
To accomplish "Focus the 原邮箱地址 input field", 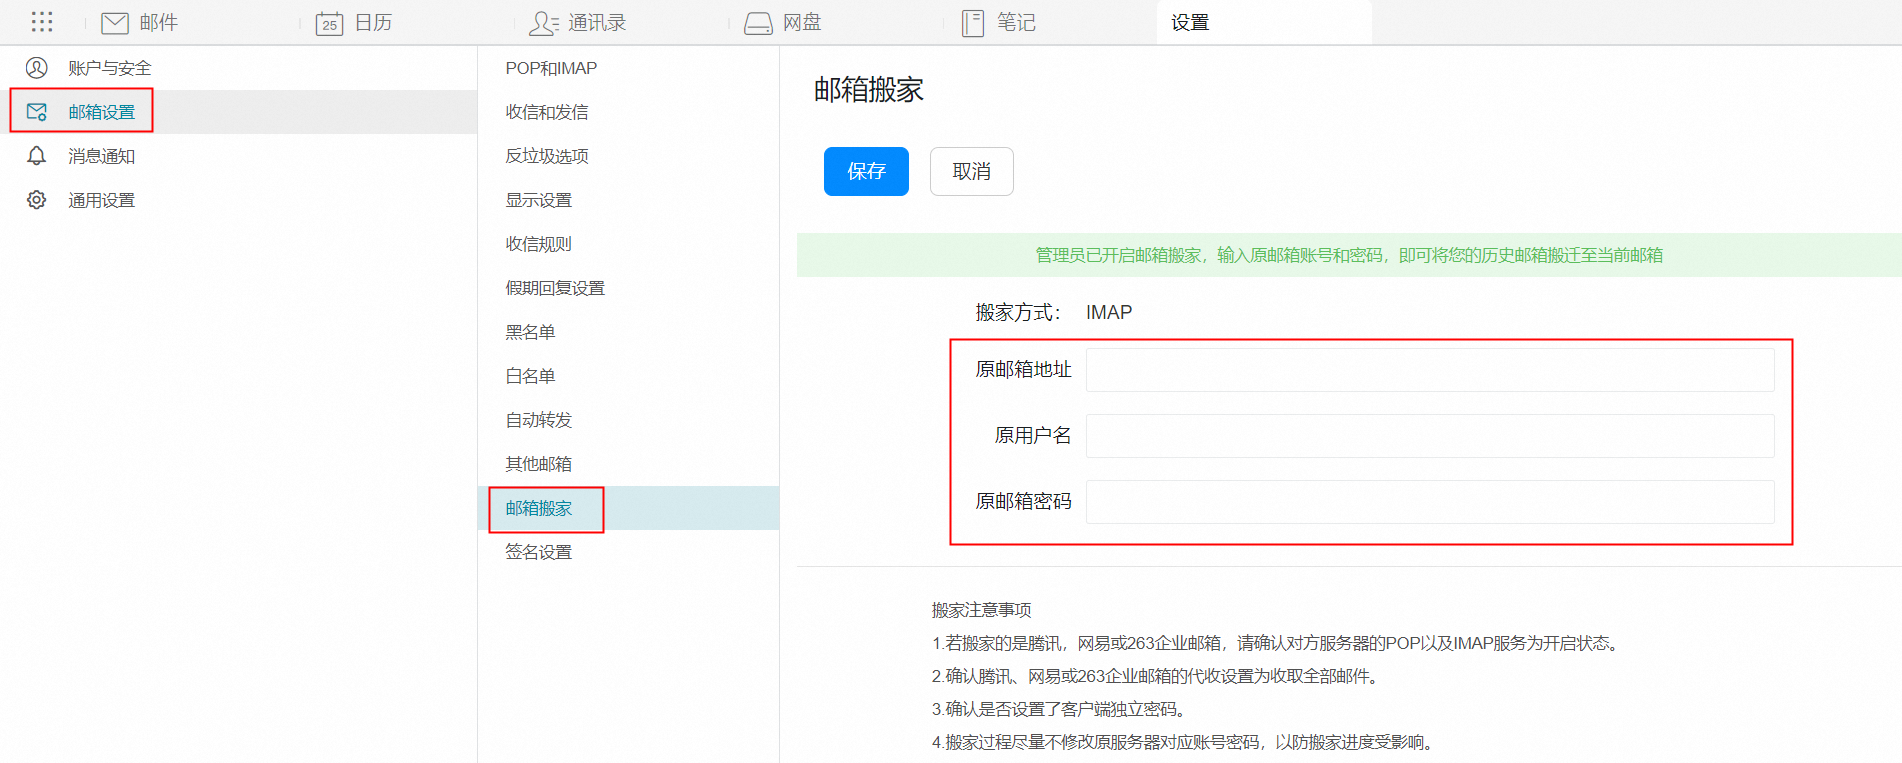I will coord(1429,370).
